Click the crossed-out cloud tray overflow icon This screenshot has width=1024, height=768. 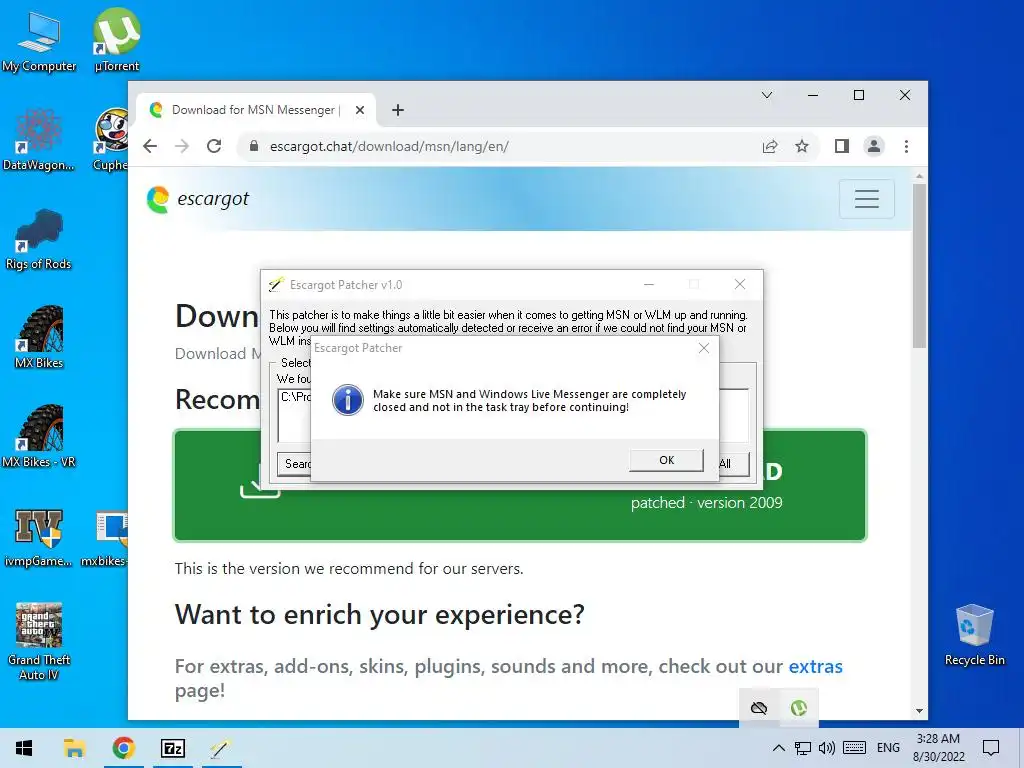point(759,708)
